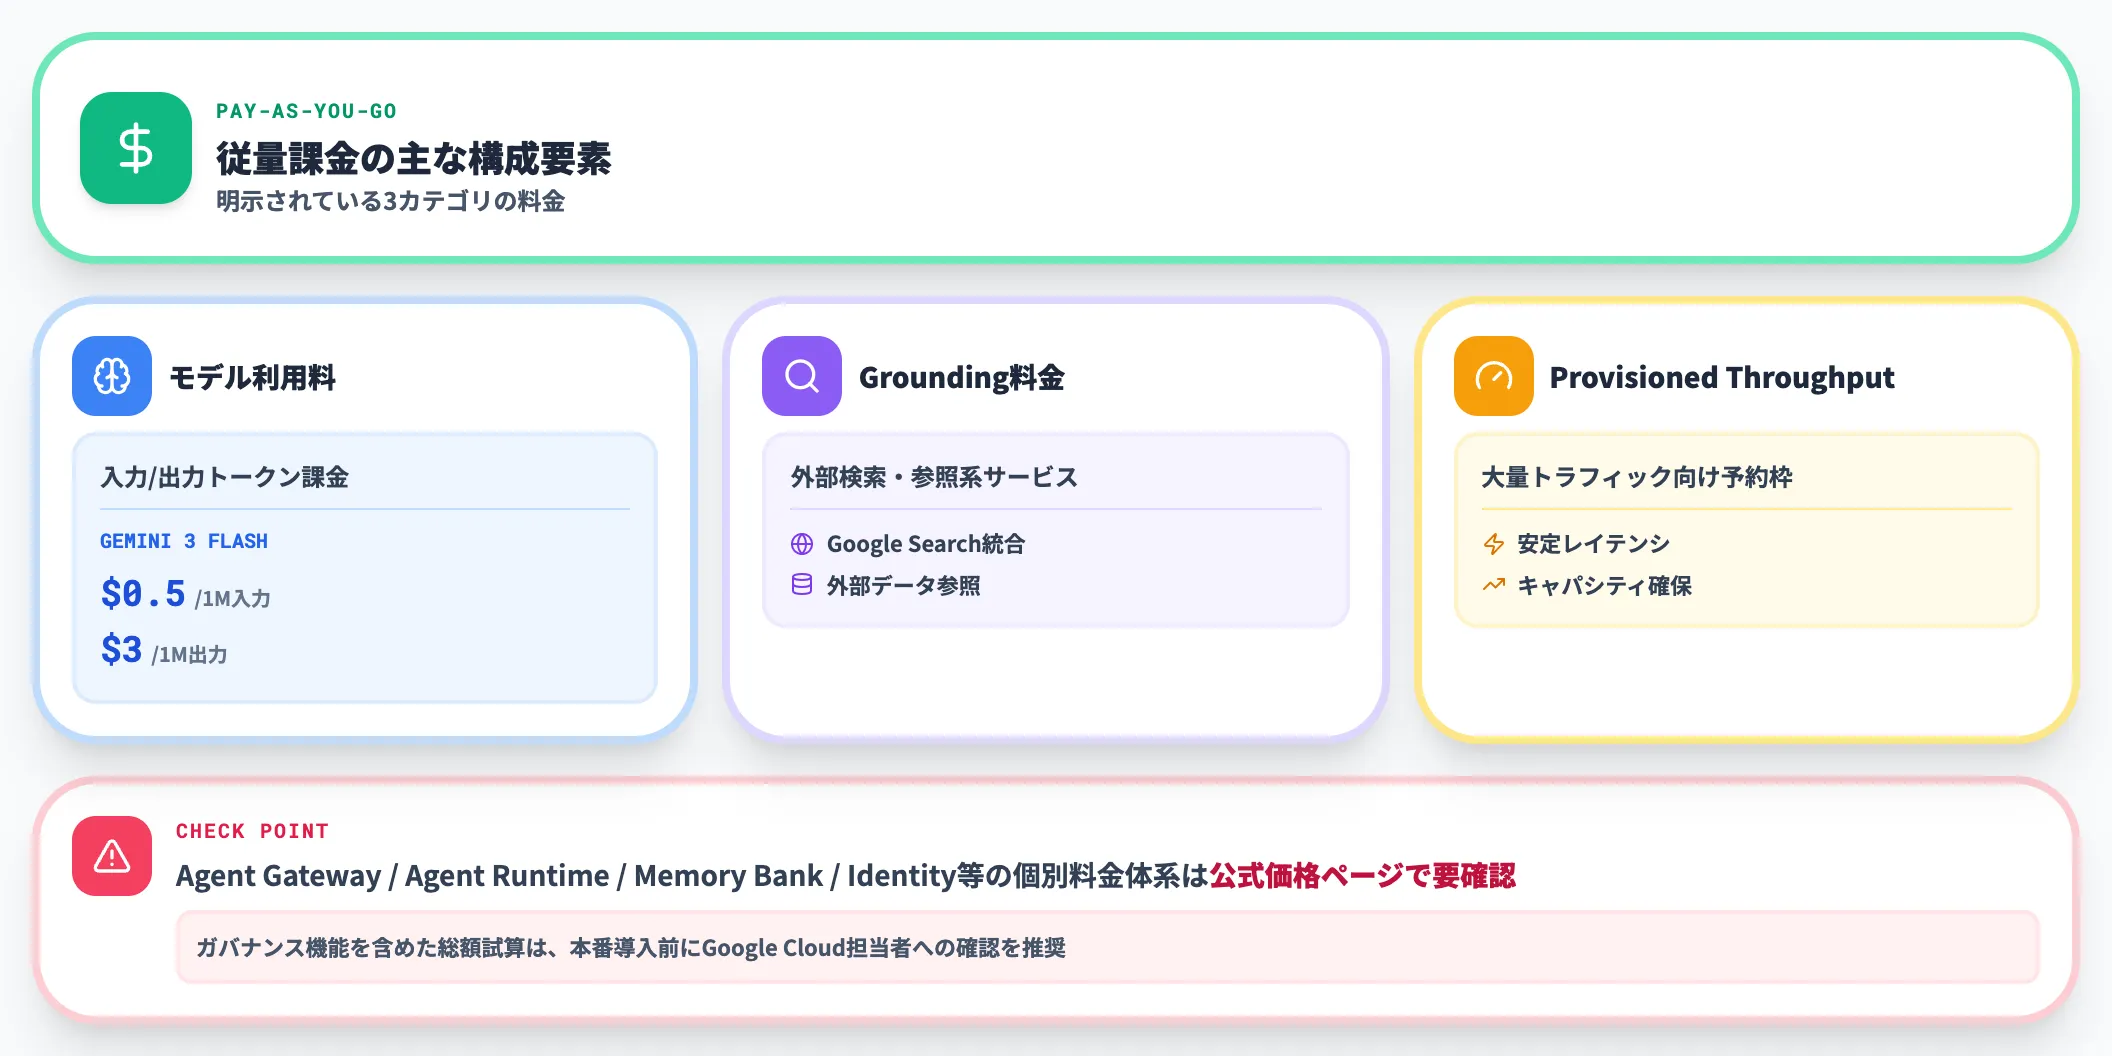
Task: Select the blue brain icon for モデル利用料
Action: [x=110, y=378]
